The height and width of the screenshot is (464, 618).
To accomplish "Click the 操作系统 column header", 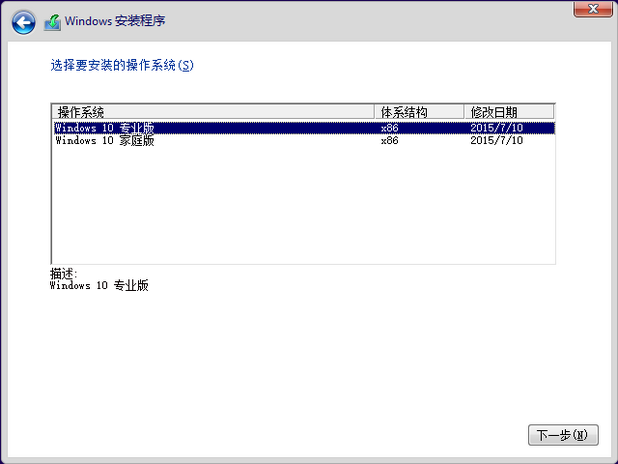I will click(213, 112).
